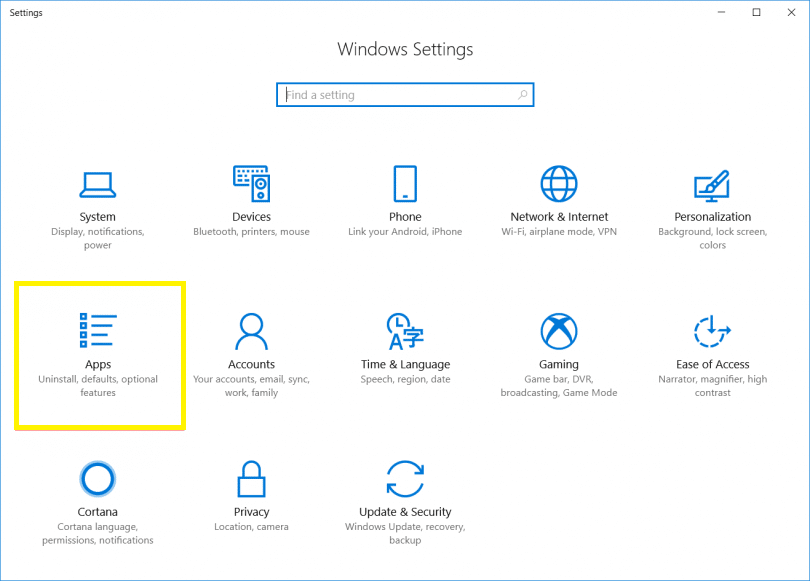This screenshot has height=581, width=810.
Task: Open the System laptop icon
Action: [98, 185]
